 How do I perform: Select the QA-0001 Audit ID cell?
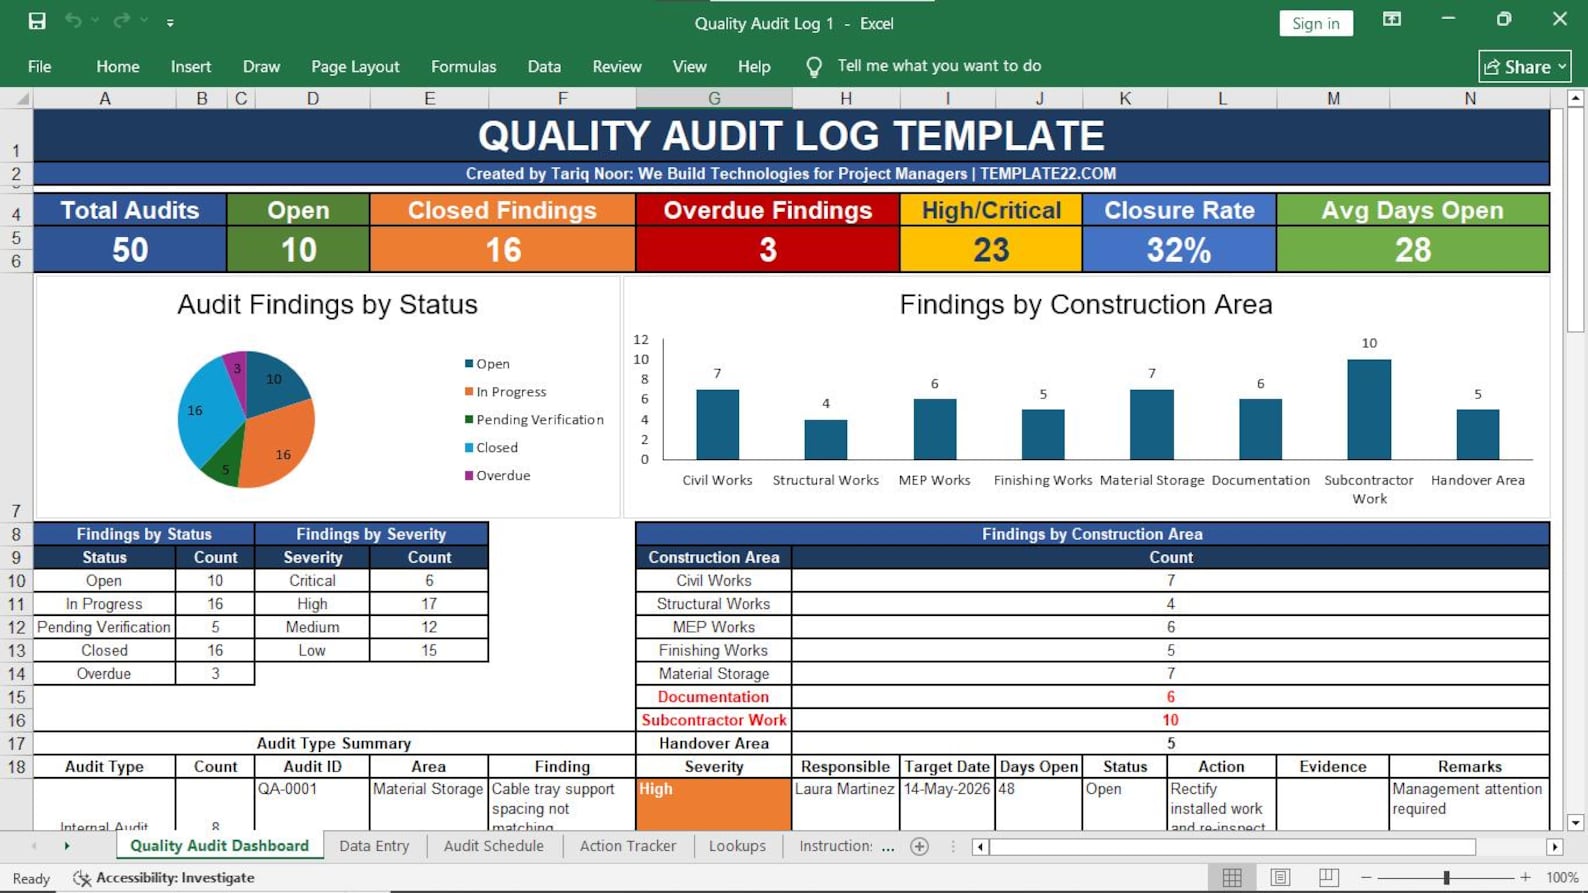313,804
